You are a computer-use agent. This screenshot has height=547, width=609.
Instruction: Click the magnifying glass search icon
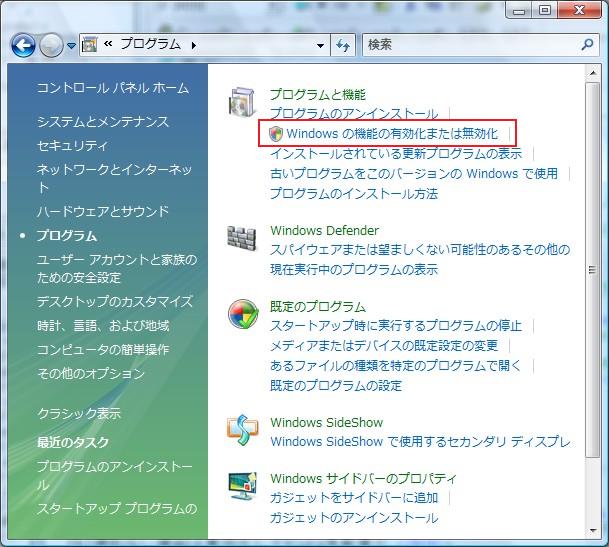tap(587, 45)
